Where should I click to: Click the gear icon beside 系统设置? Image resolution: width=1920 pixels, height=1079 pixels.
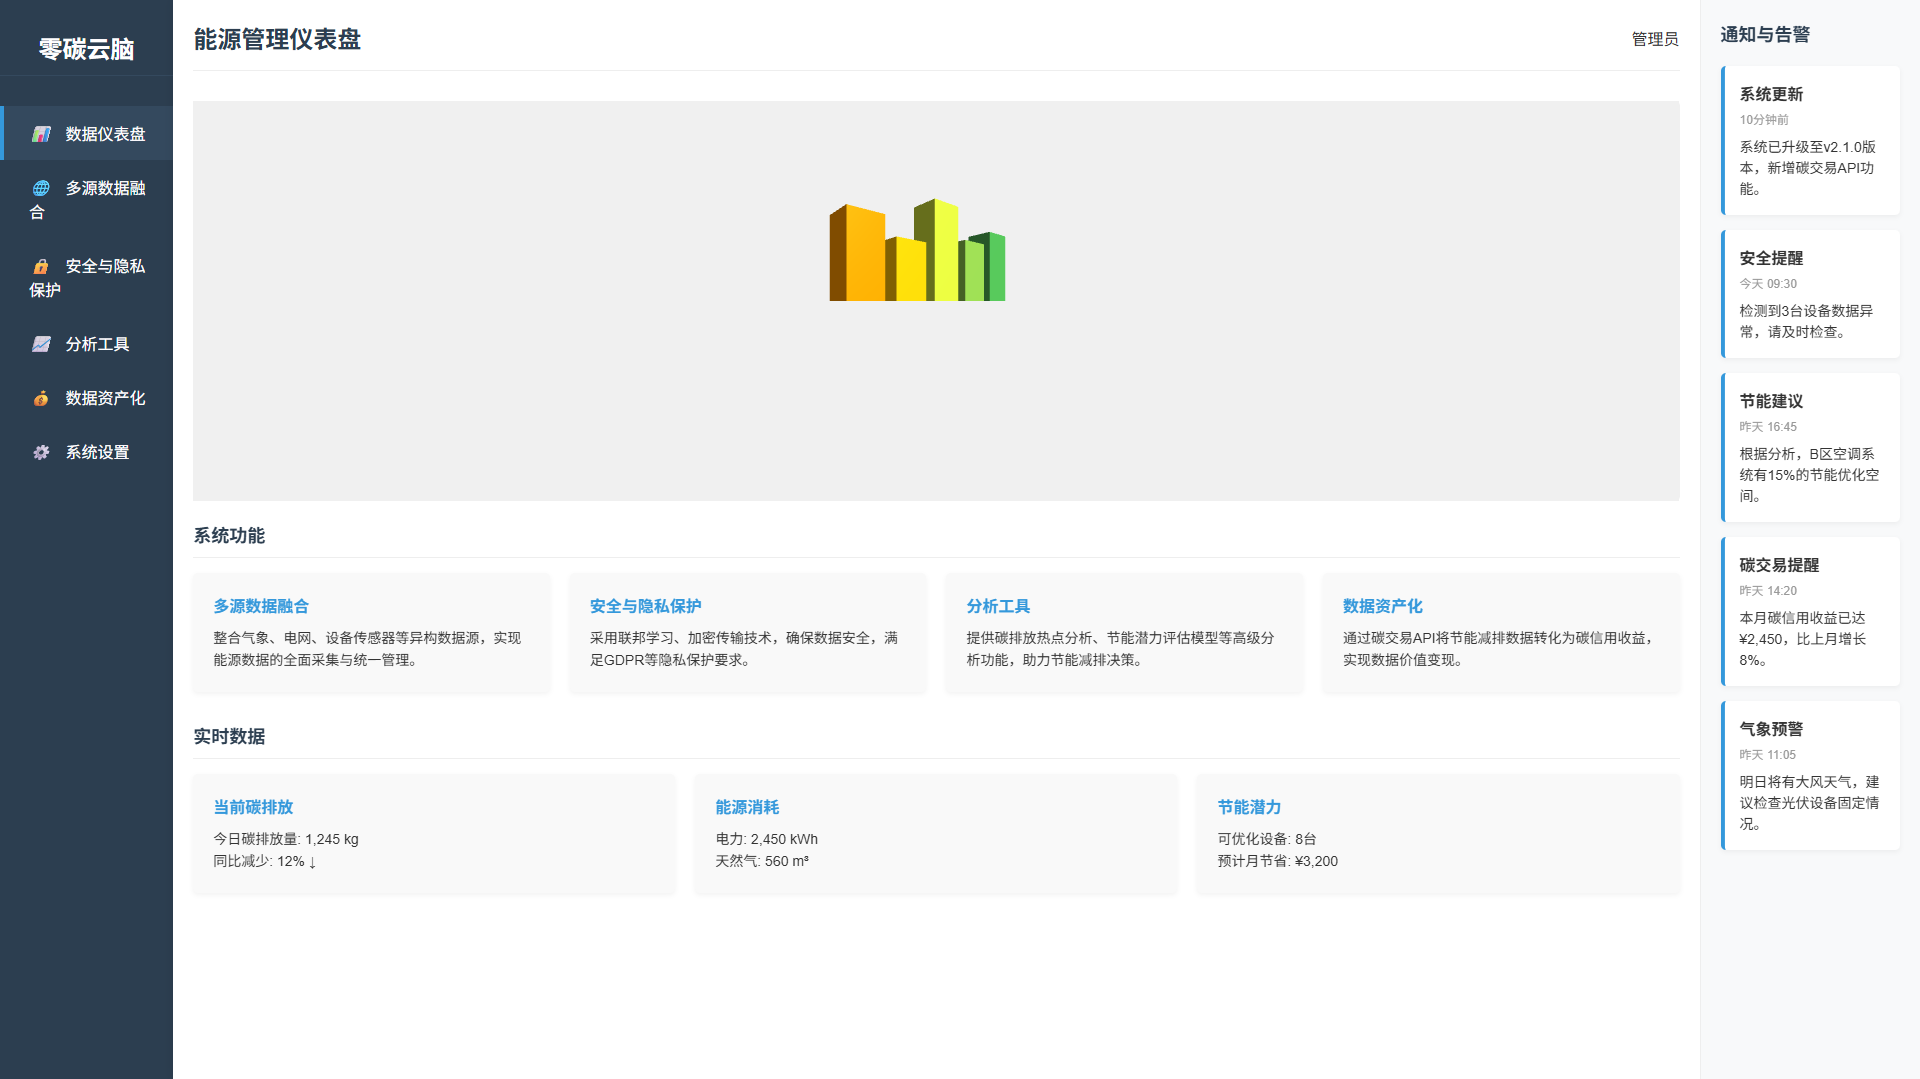(x=41, y=452)
